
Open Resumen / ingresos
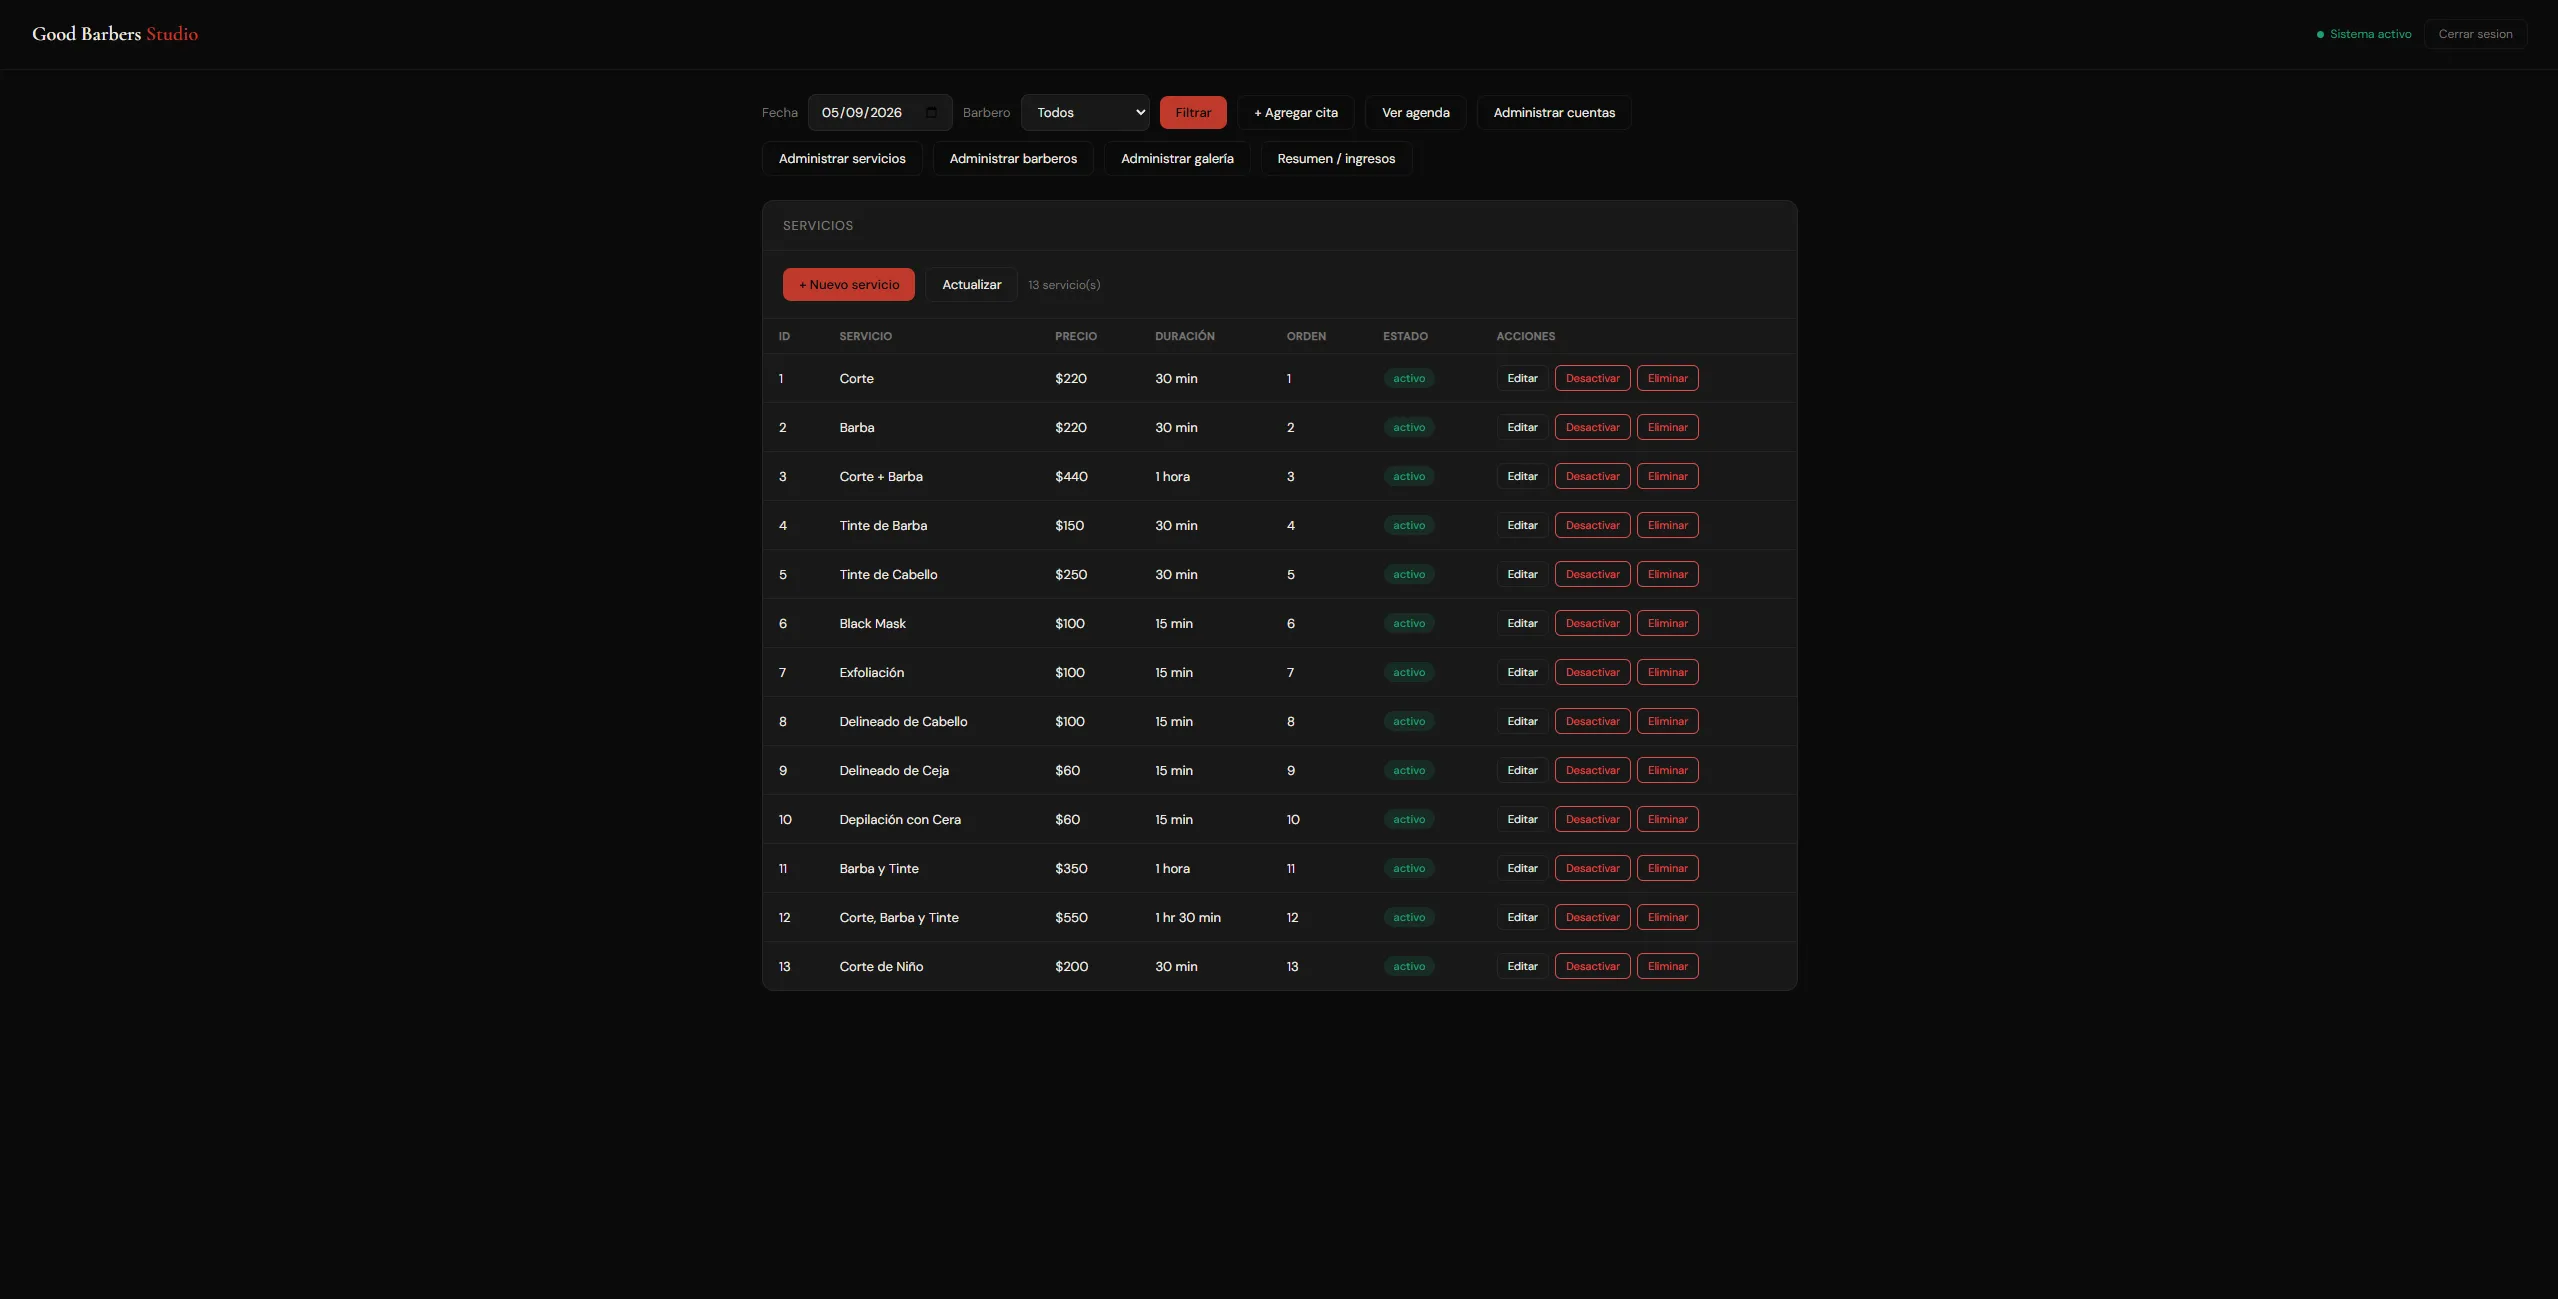coord(1336,159)
